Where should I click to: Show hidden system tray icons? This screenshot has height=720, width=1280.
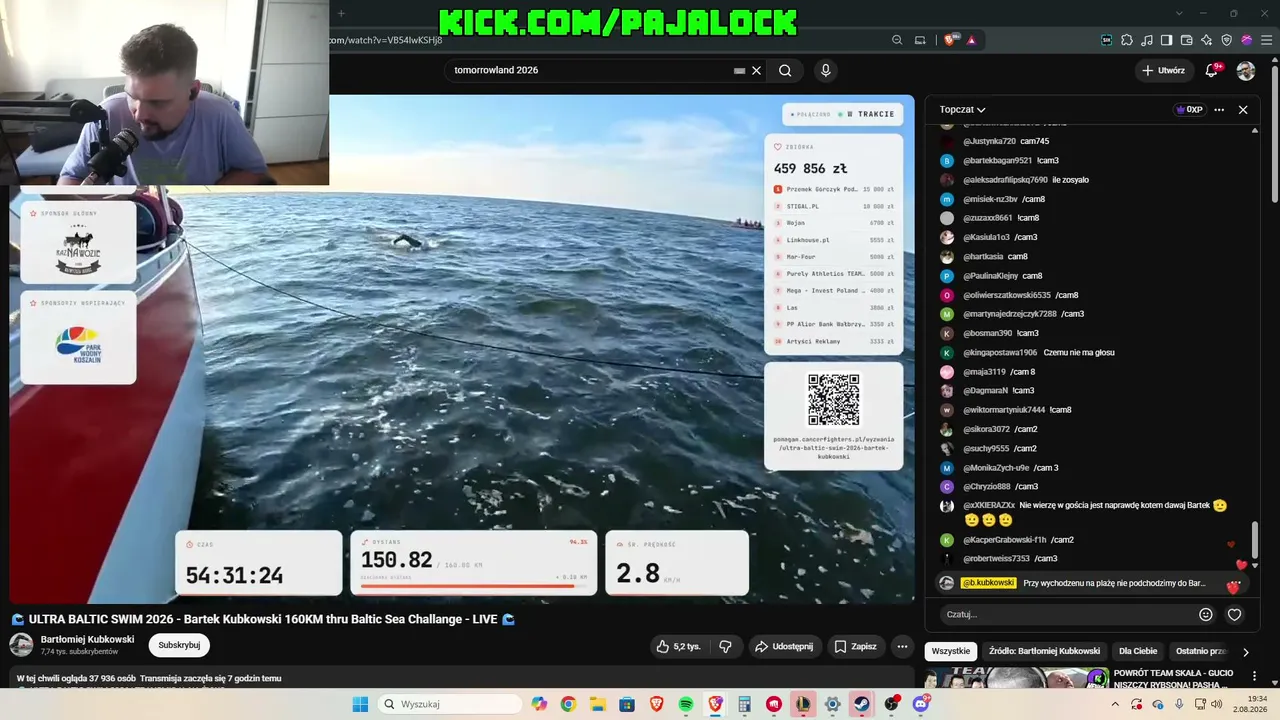pos(1115,704)
